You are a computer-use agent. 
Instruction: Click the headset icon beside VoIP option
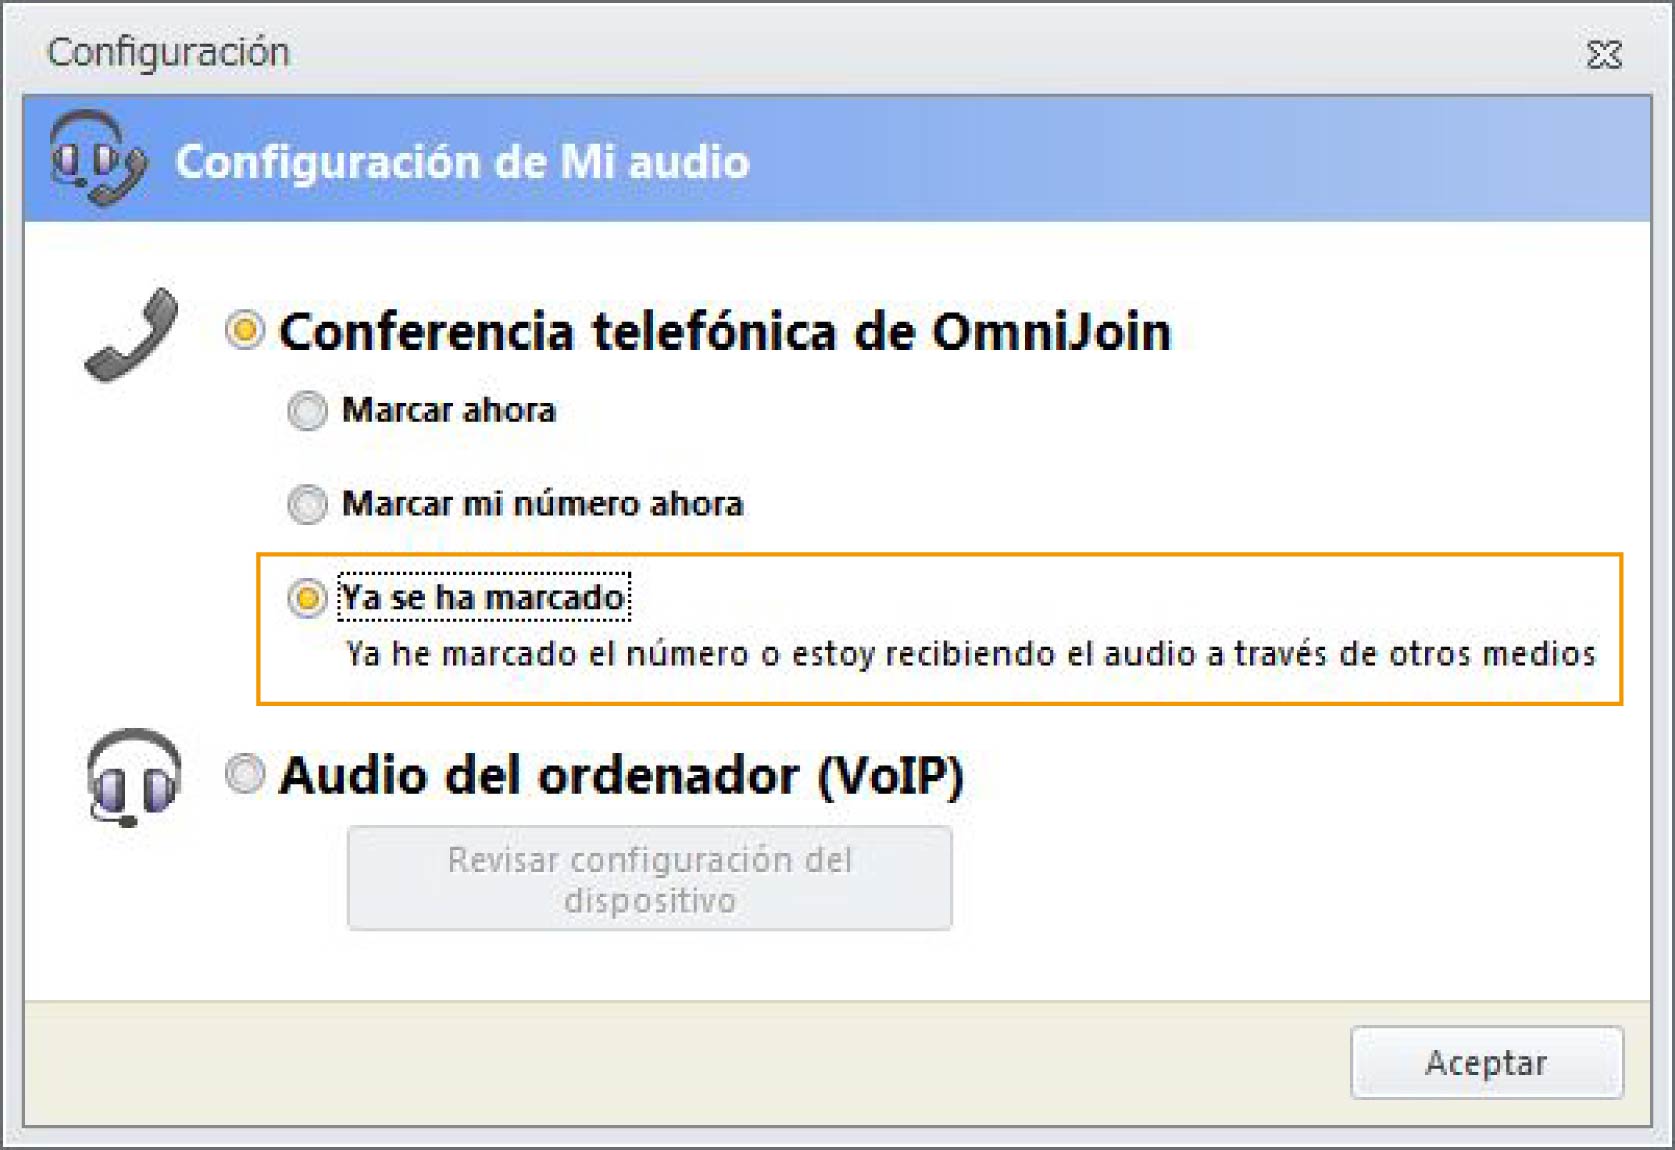133,777
